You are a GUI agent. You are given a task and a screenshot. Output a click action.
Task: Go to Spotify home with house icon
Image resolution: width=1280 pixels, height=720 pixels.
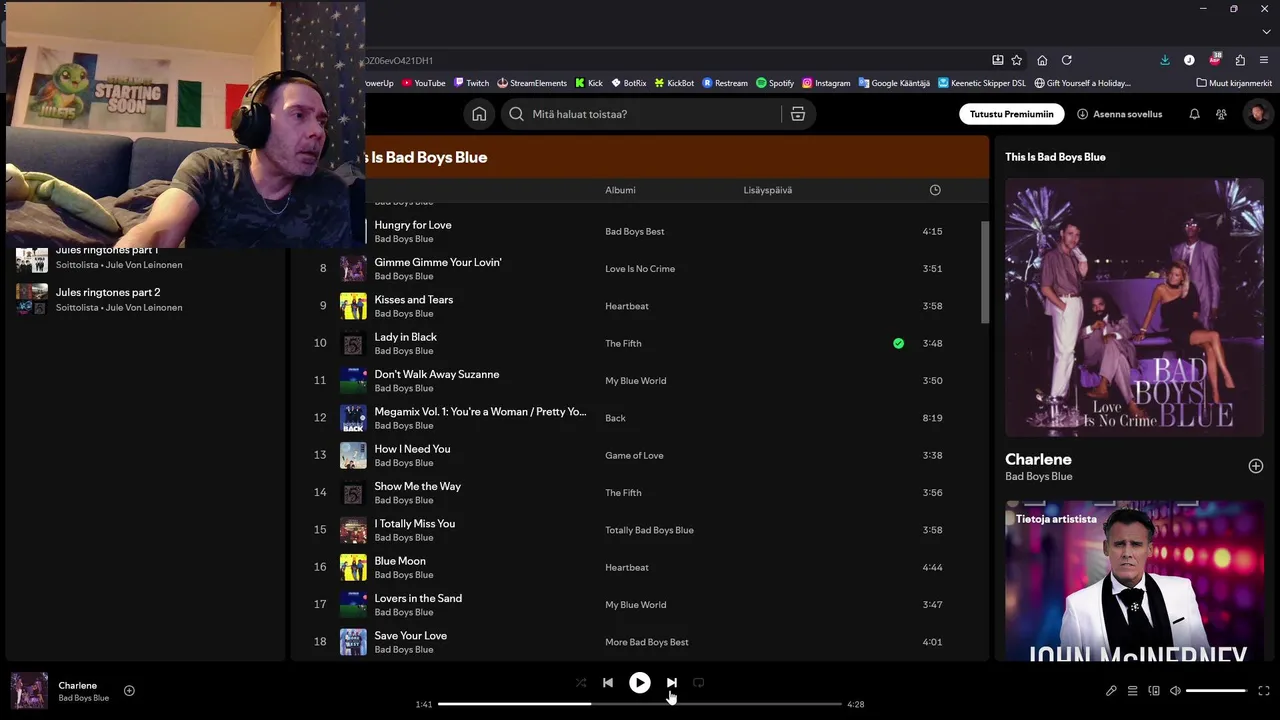[x=479, y=114]
